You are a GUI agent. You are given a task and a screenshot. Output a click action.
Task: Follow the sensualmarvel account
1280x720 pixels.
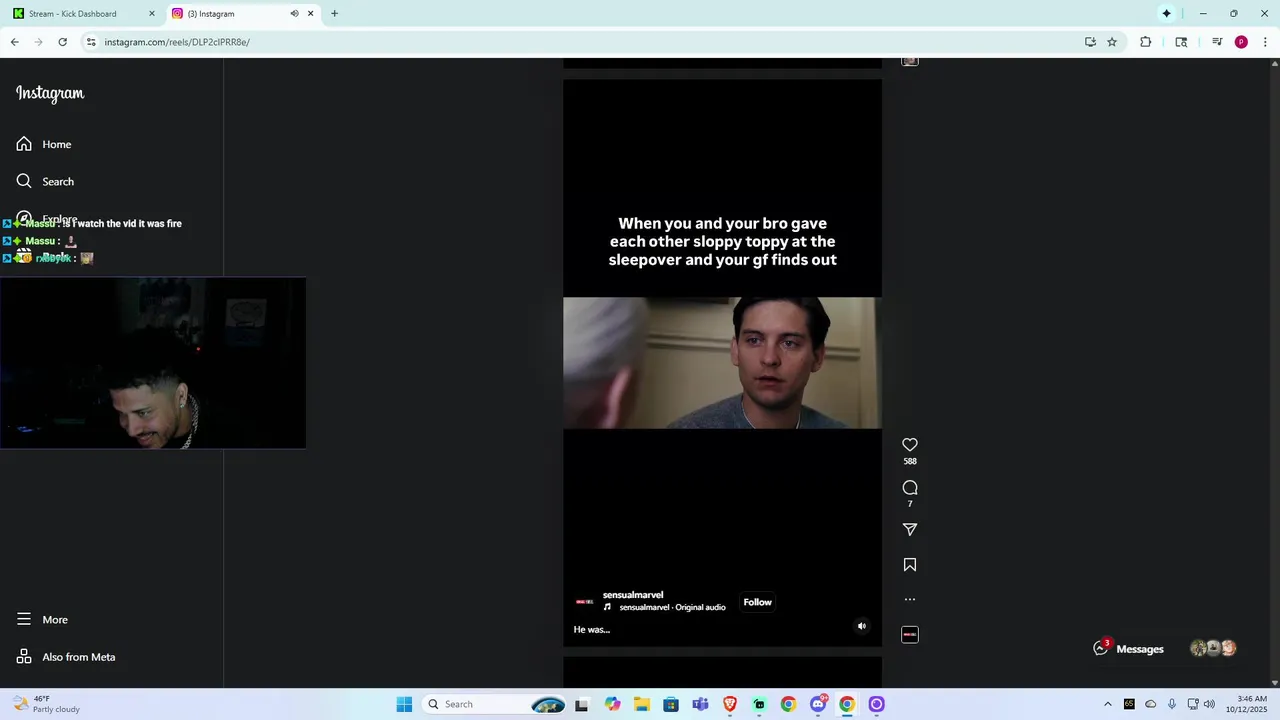coord(757,602)
